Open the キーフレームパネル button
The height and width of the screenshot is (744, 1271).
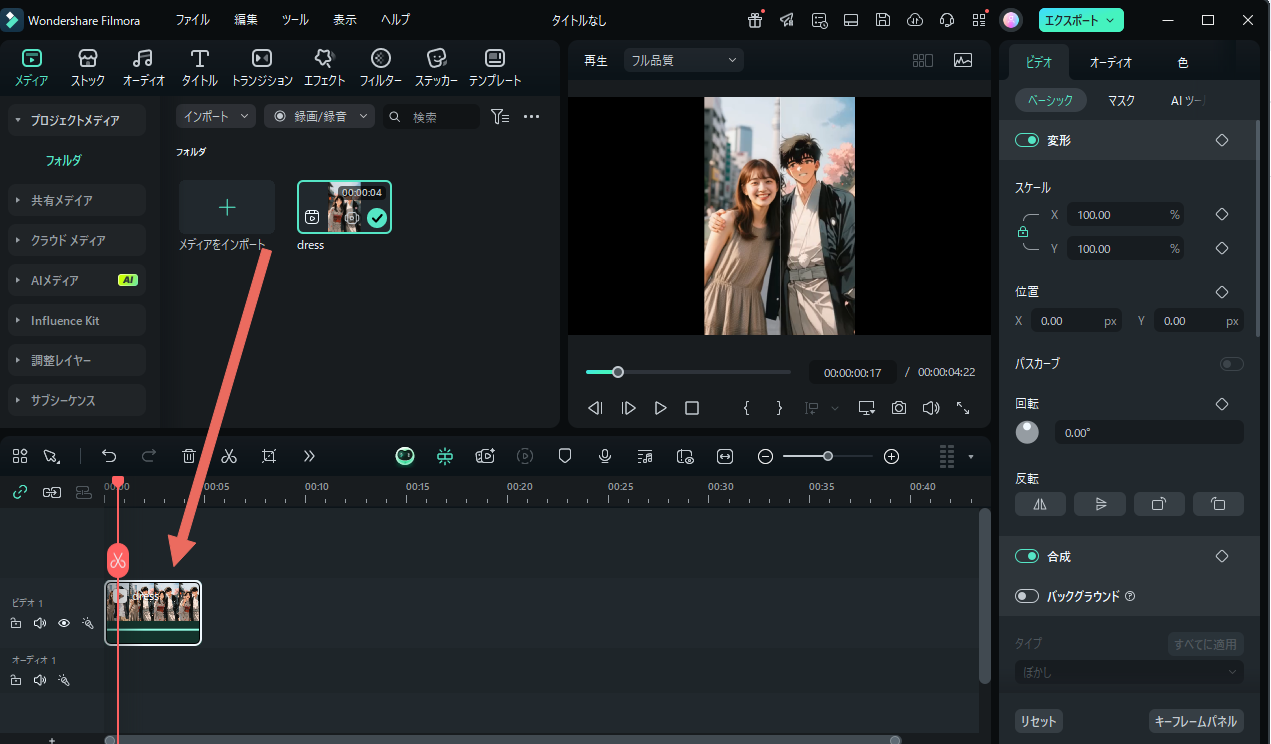1196,721
